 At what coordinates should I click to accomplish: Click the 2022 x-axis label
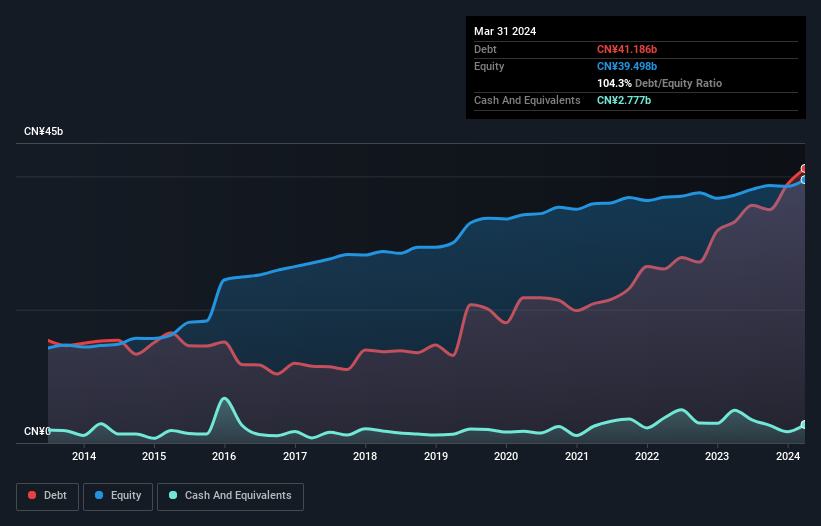[647, 456]
